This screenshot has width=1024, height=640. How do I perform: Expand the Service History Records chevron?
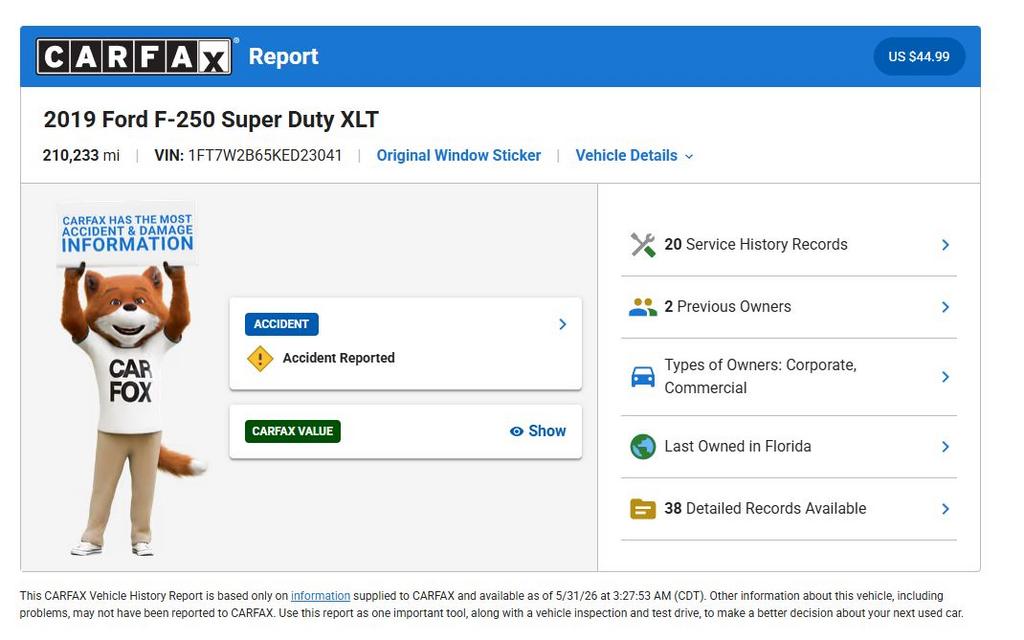point(945,245)
